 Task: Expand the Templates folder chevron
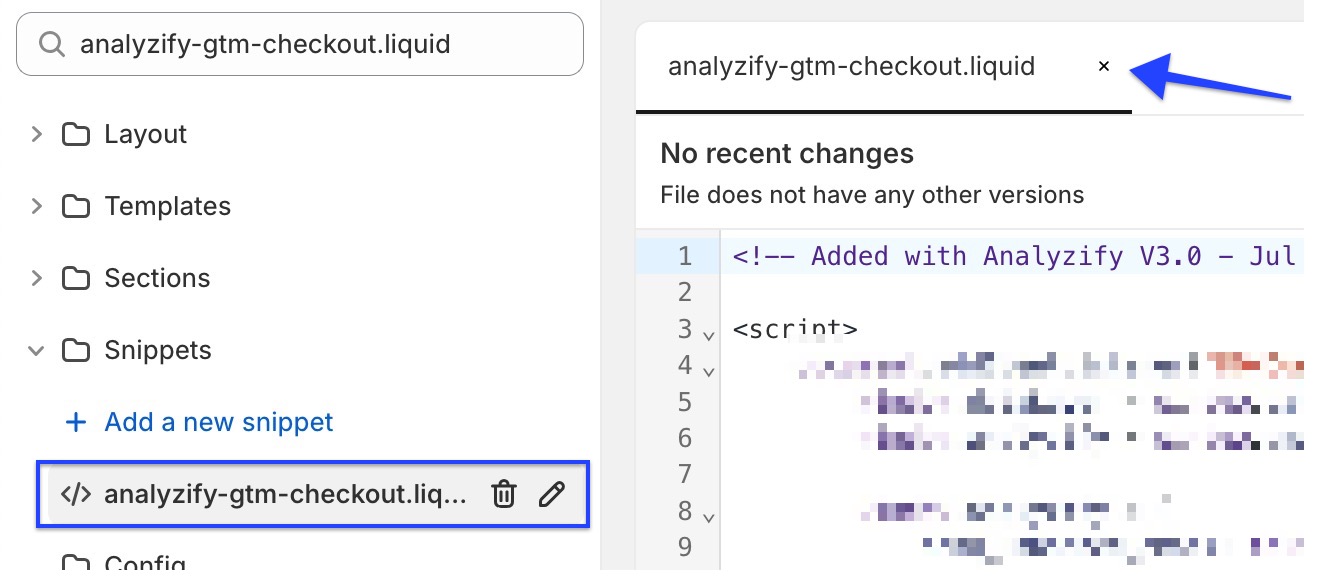point(37,206)
